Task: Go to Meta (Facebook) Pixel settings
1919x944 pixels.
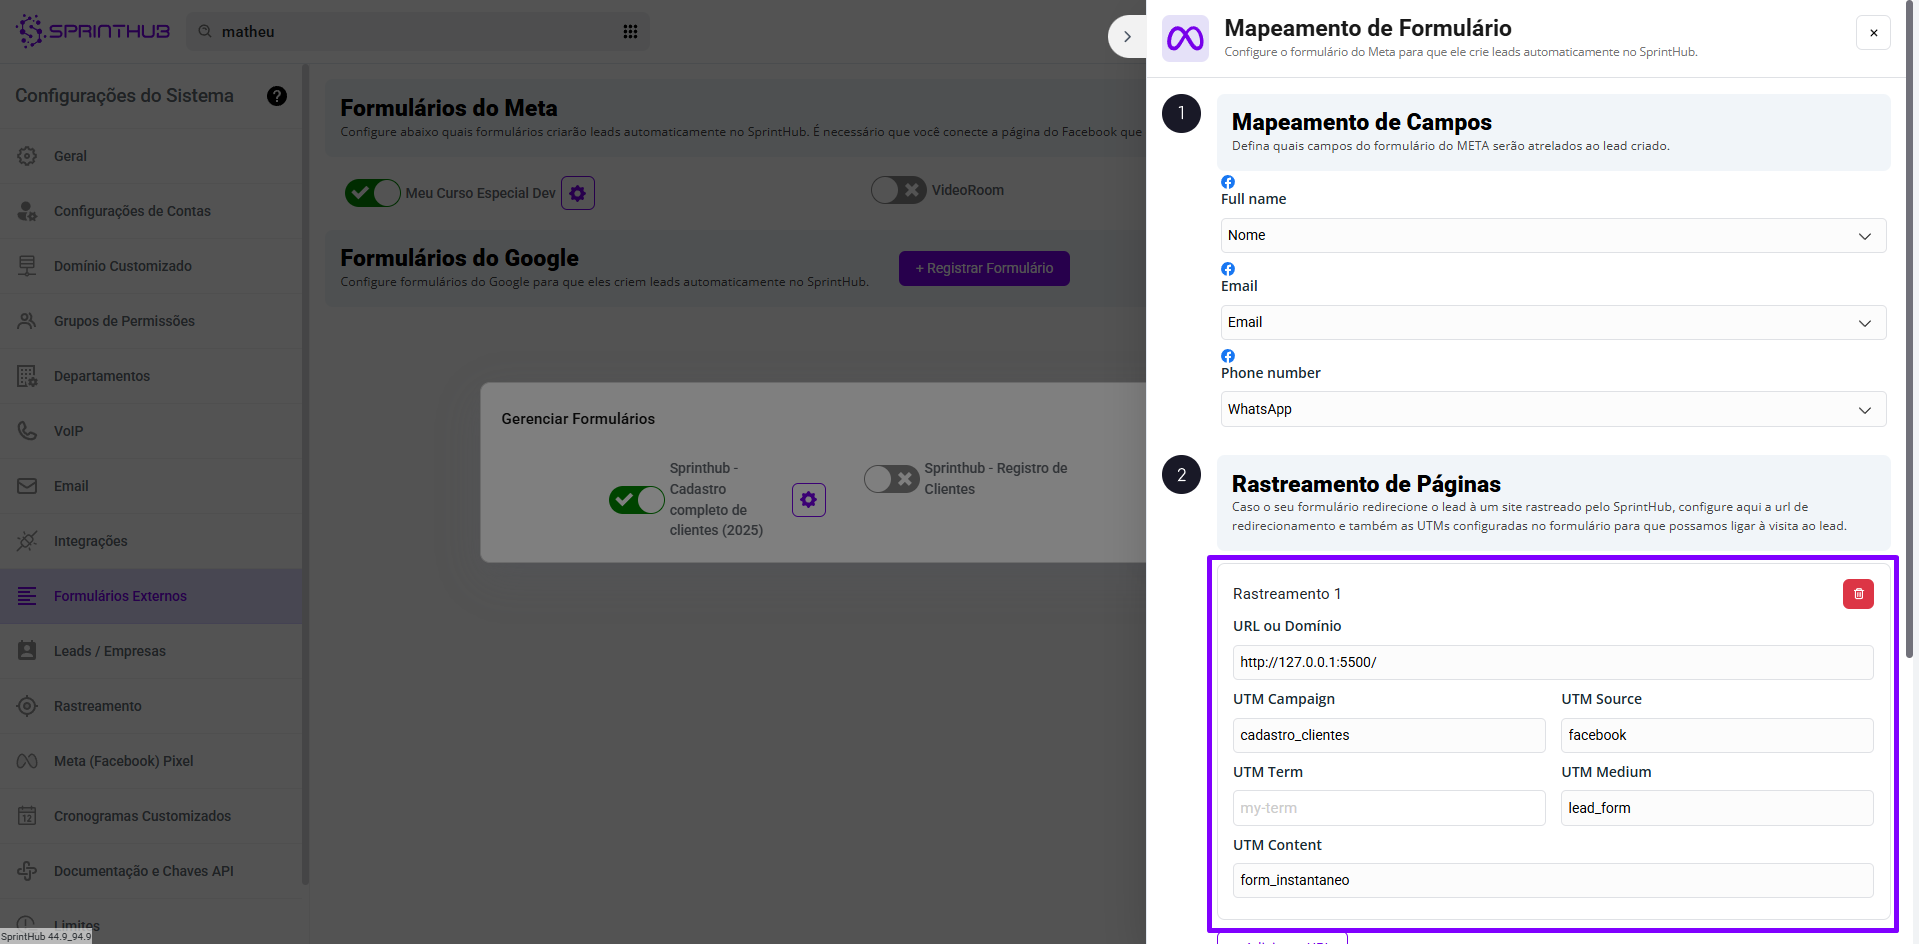Action: [x=123, y=761]
